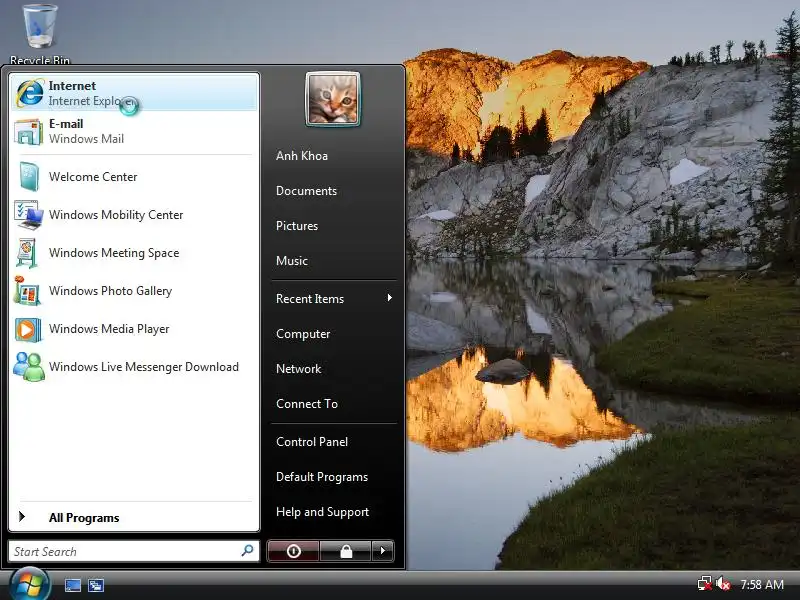Open the Anh Khoa user folder
Screen dimensions: 800x600
[x=302, y=156]
